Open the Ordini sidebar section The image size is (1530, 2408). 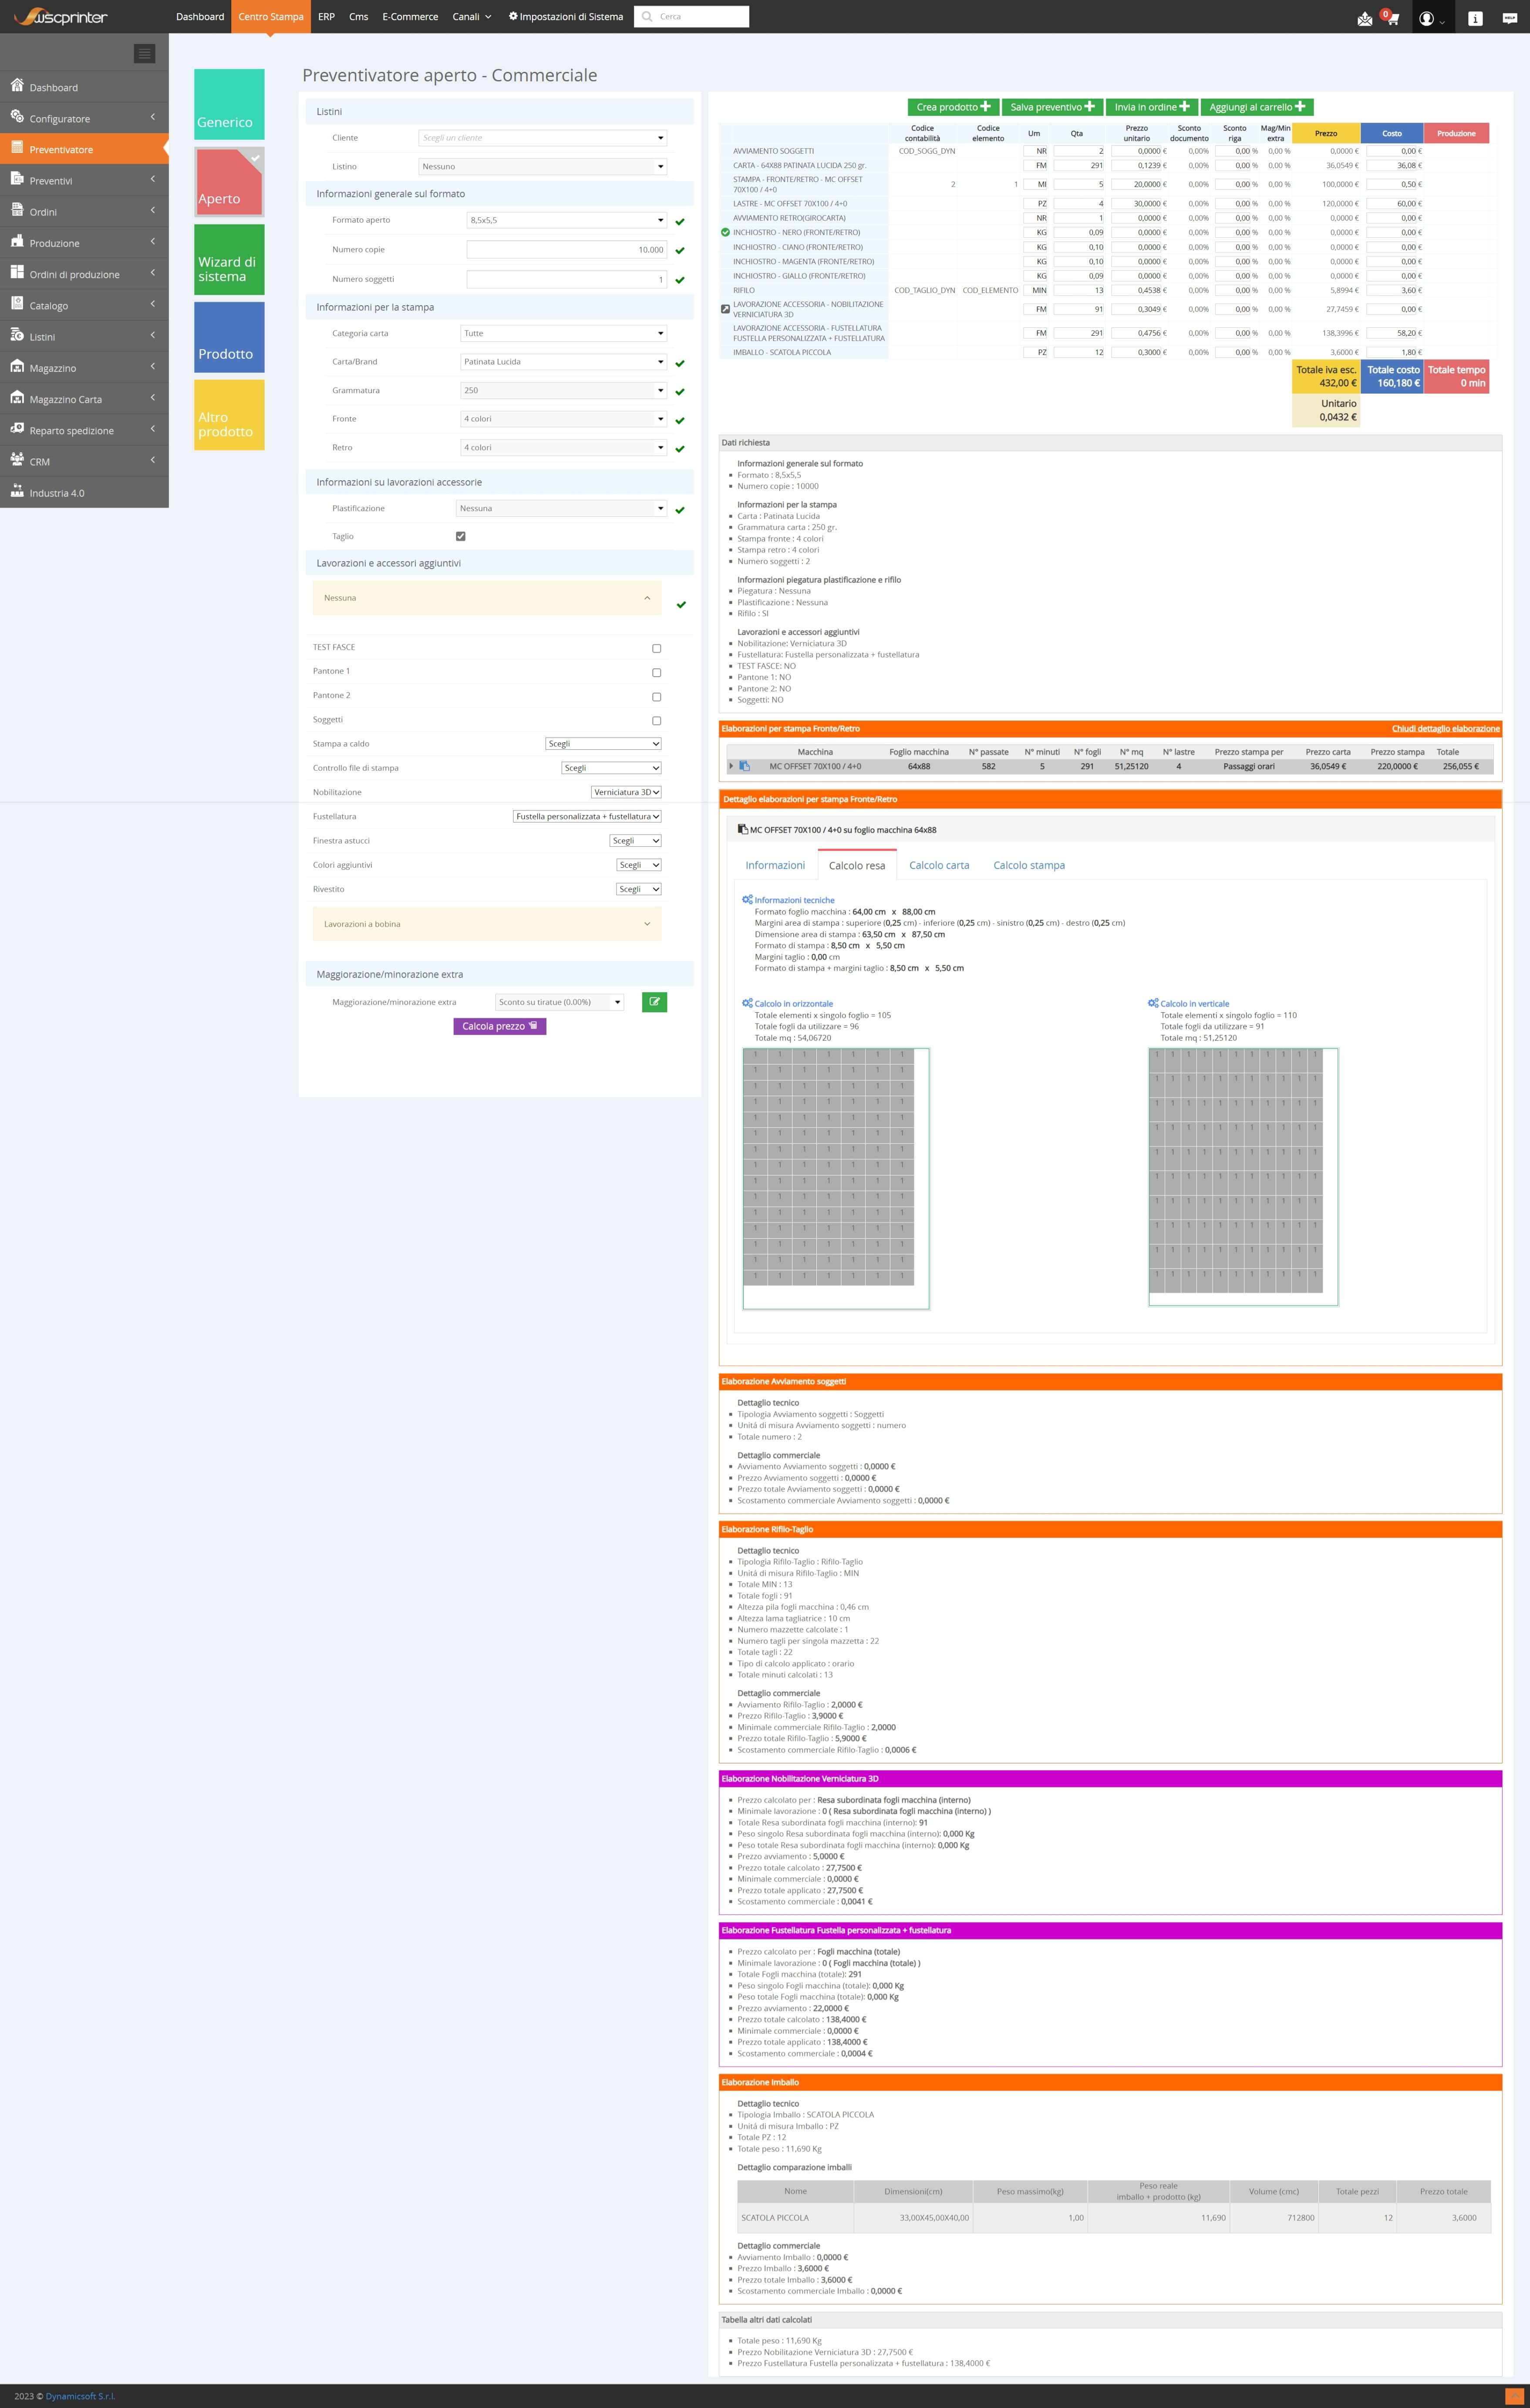(84, 212)
